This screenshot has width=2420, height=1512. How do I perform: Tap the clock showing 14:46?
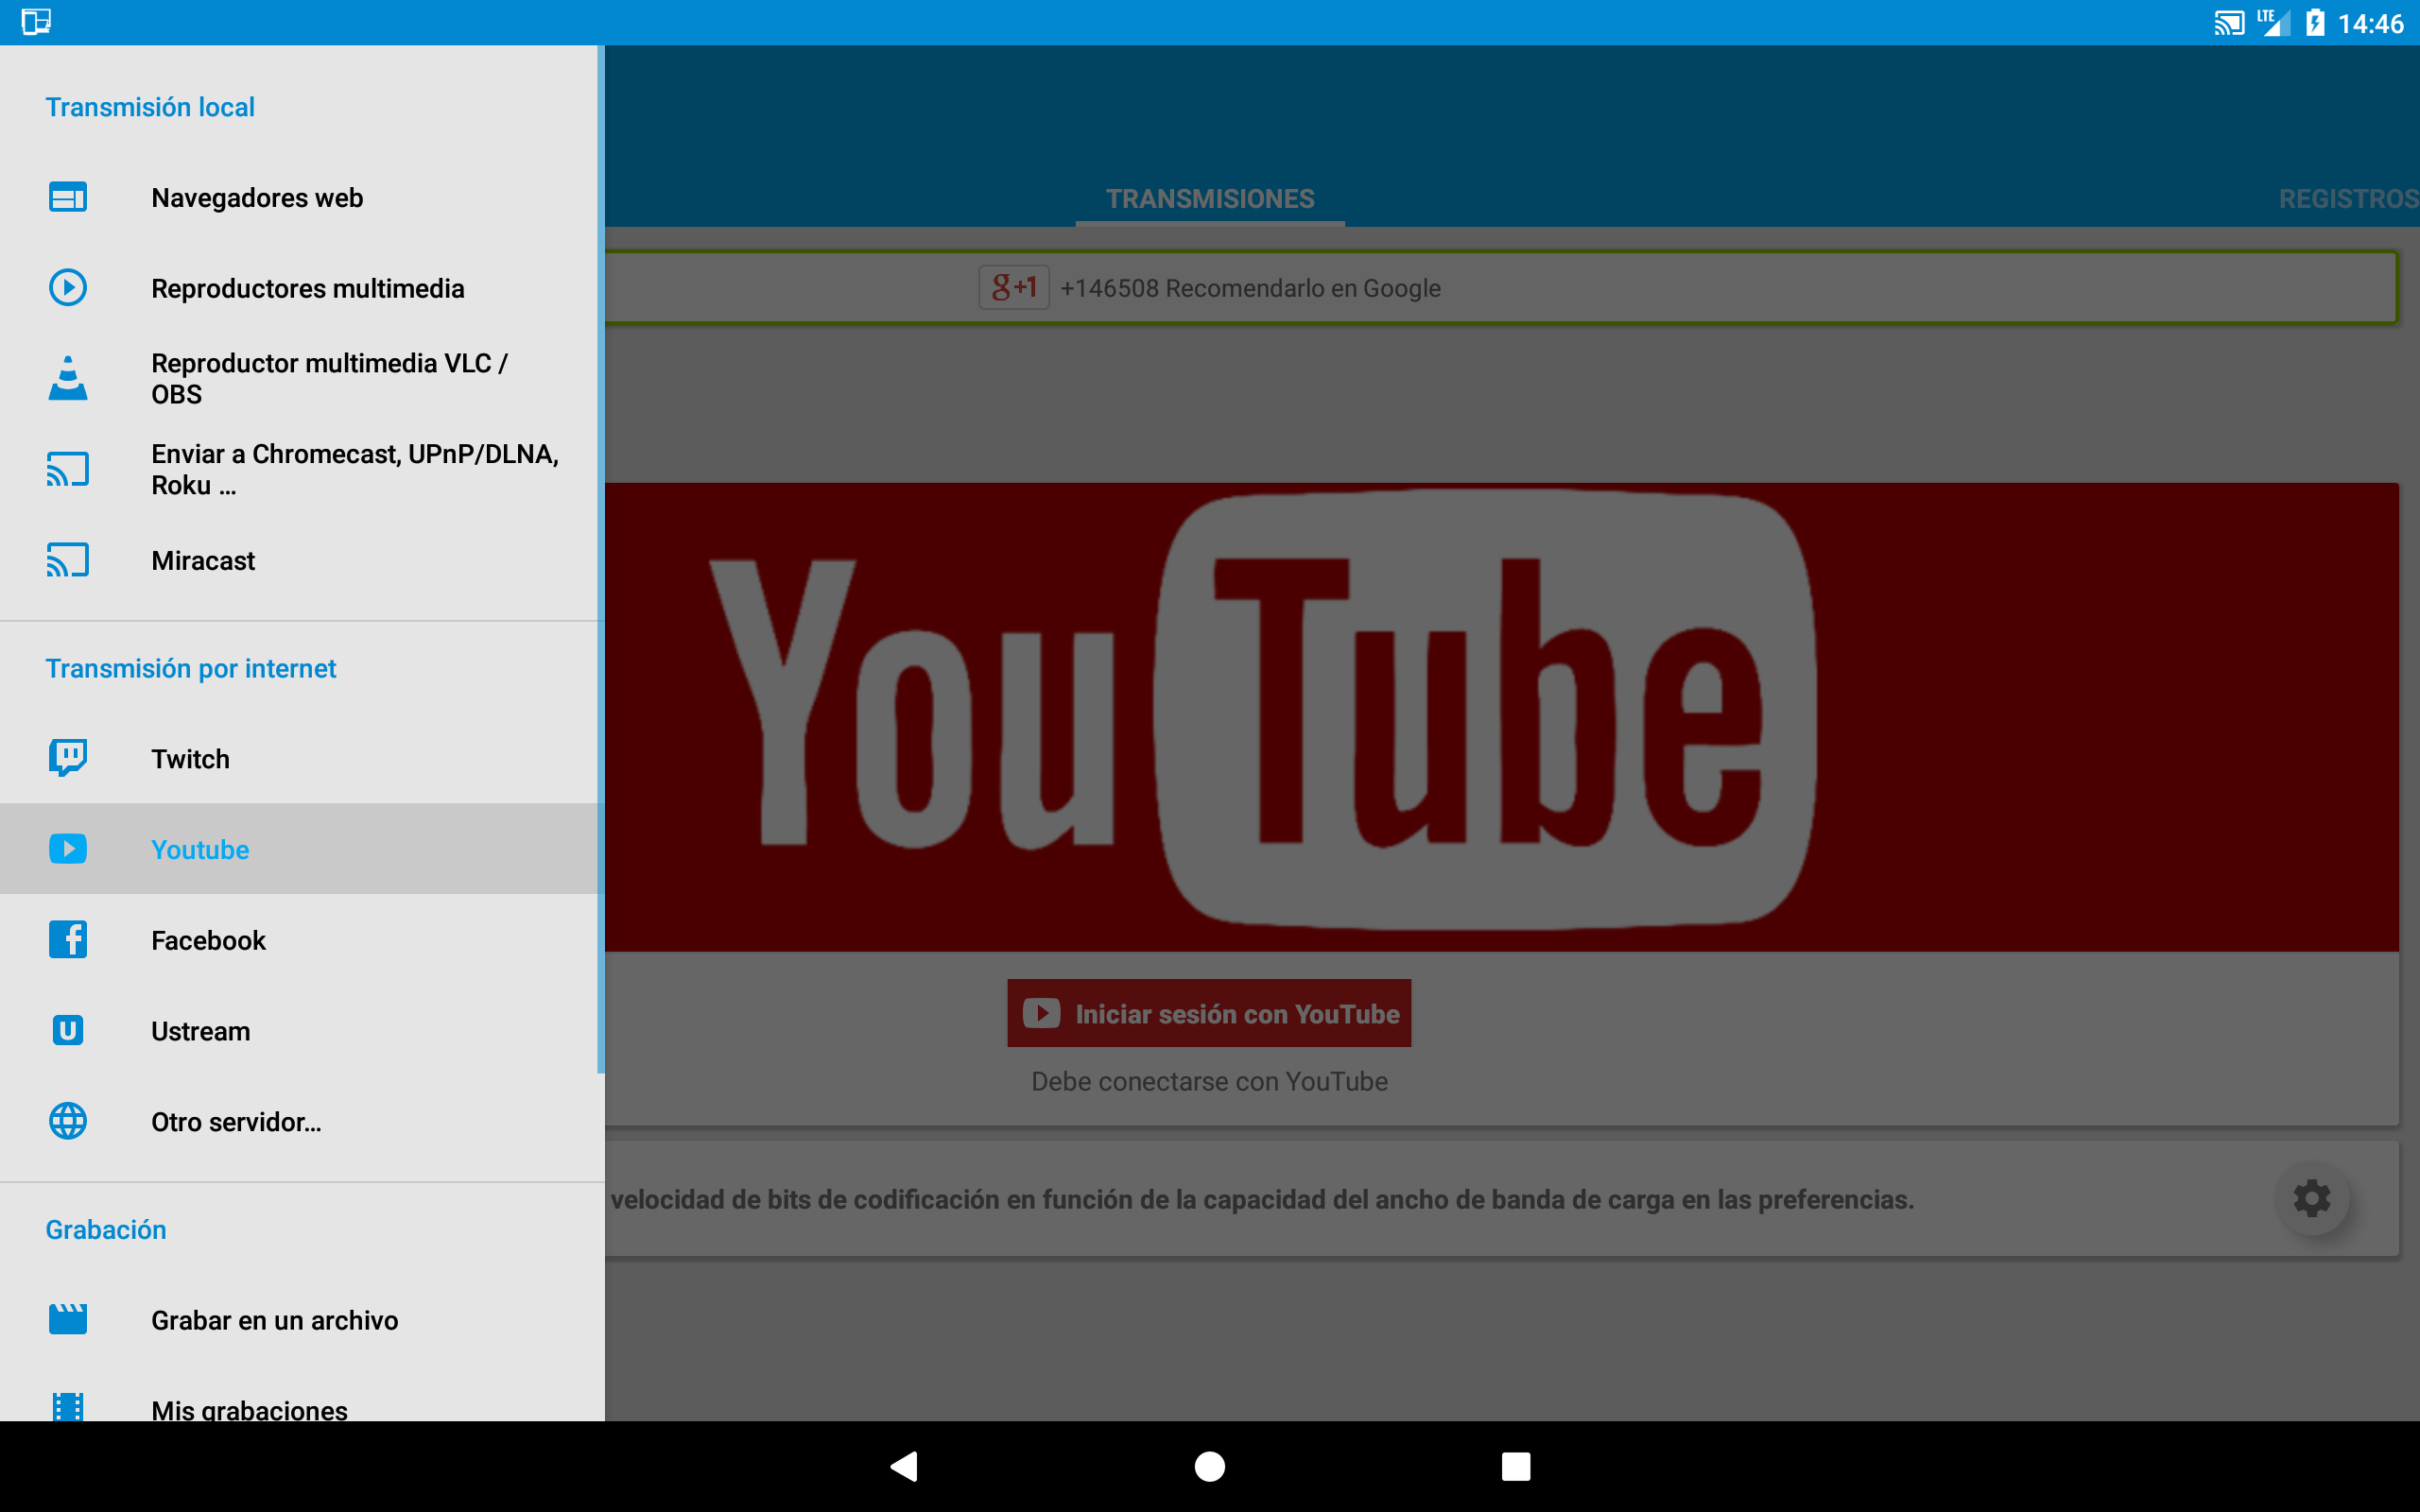click(x=2370, y=23)
